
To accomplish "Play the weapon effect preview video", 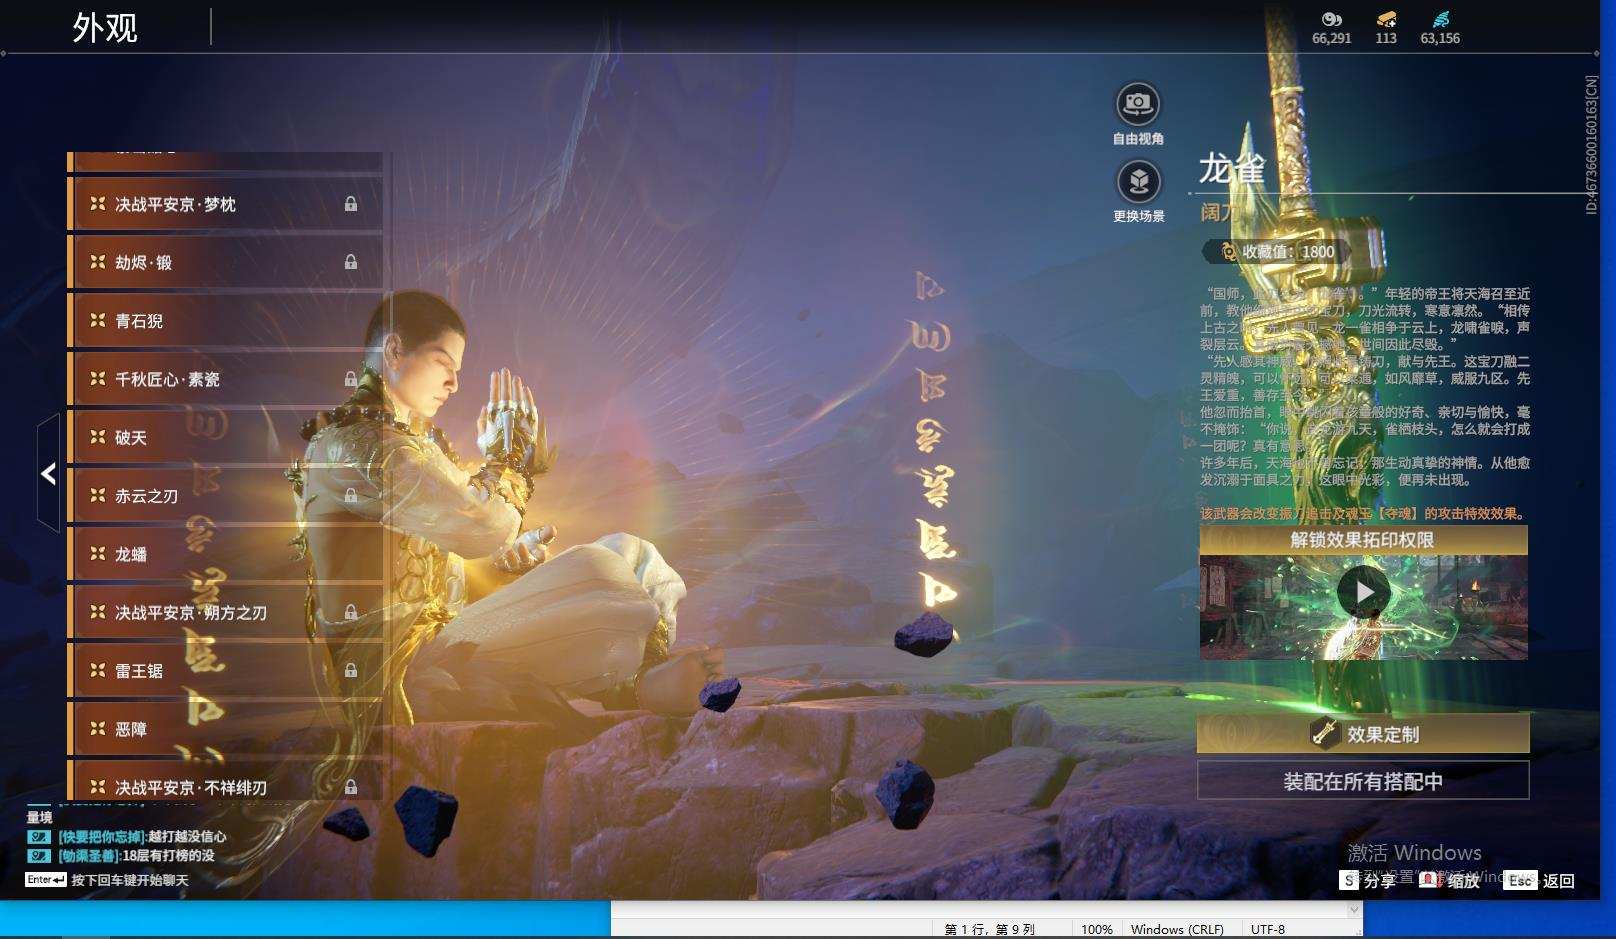I will coord(1363,593).
